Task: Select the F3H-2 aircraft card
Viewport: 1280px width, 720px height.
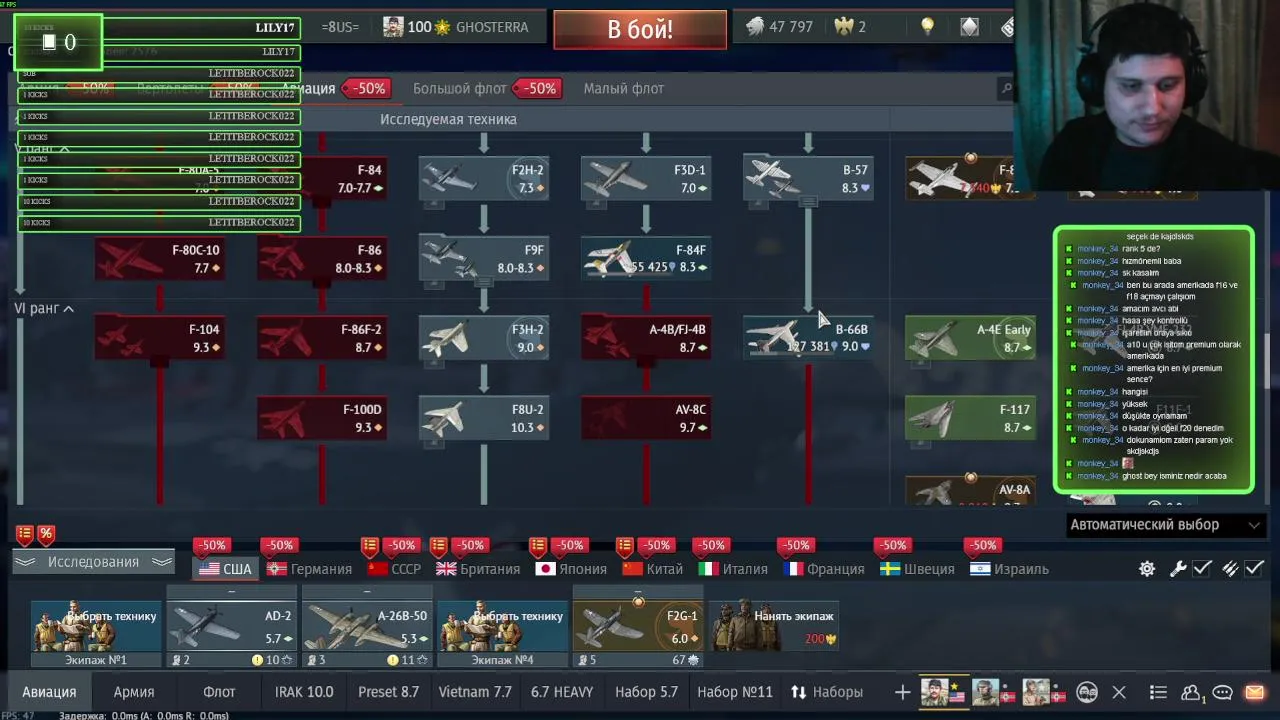Action: 484,338
